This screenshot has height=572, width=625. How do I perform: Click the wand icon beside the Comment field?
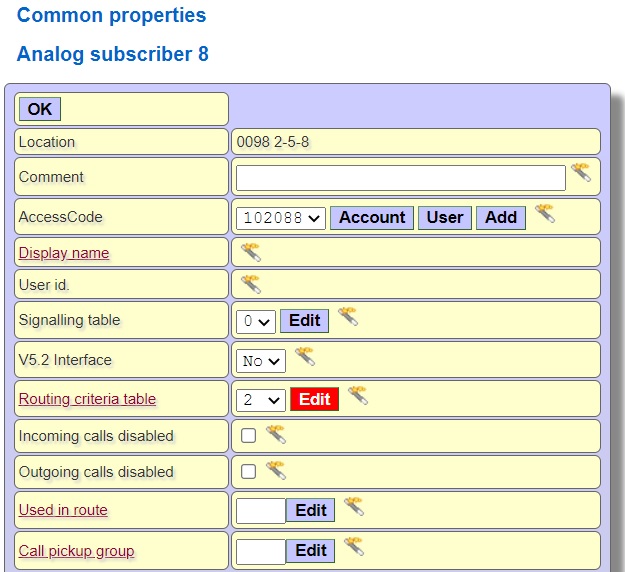click(x=580, y=173)
